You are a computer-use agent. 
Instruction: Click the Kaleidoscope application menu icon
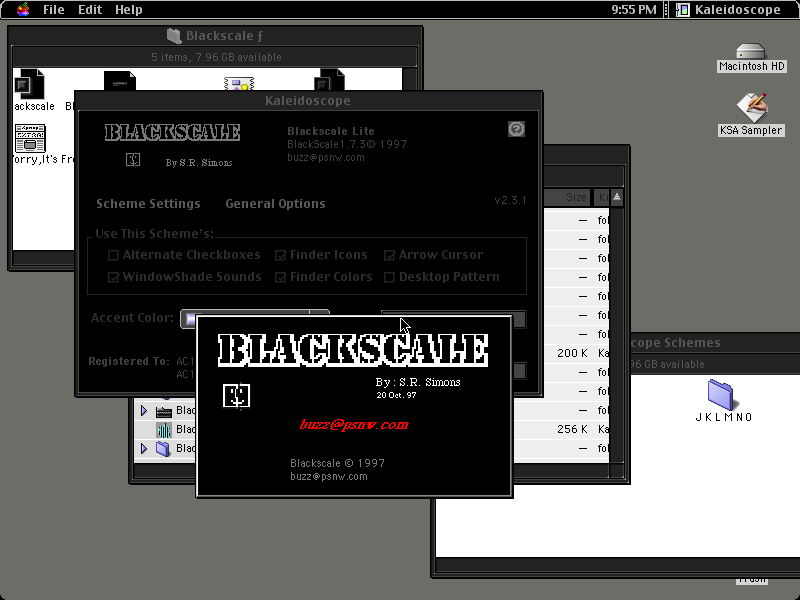(683, 9)
